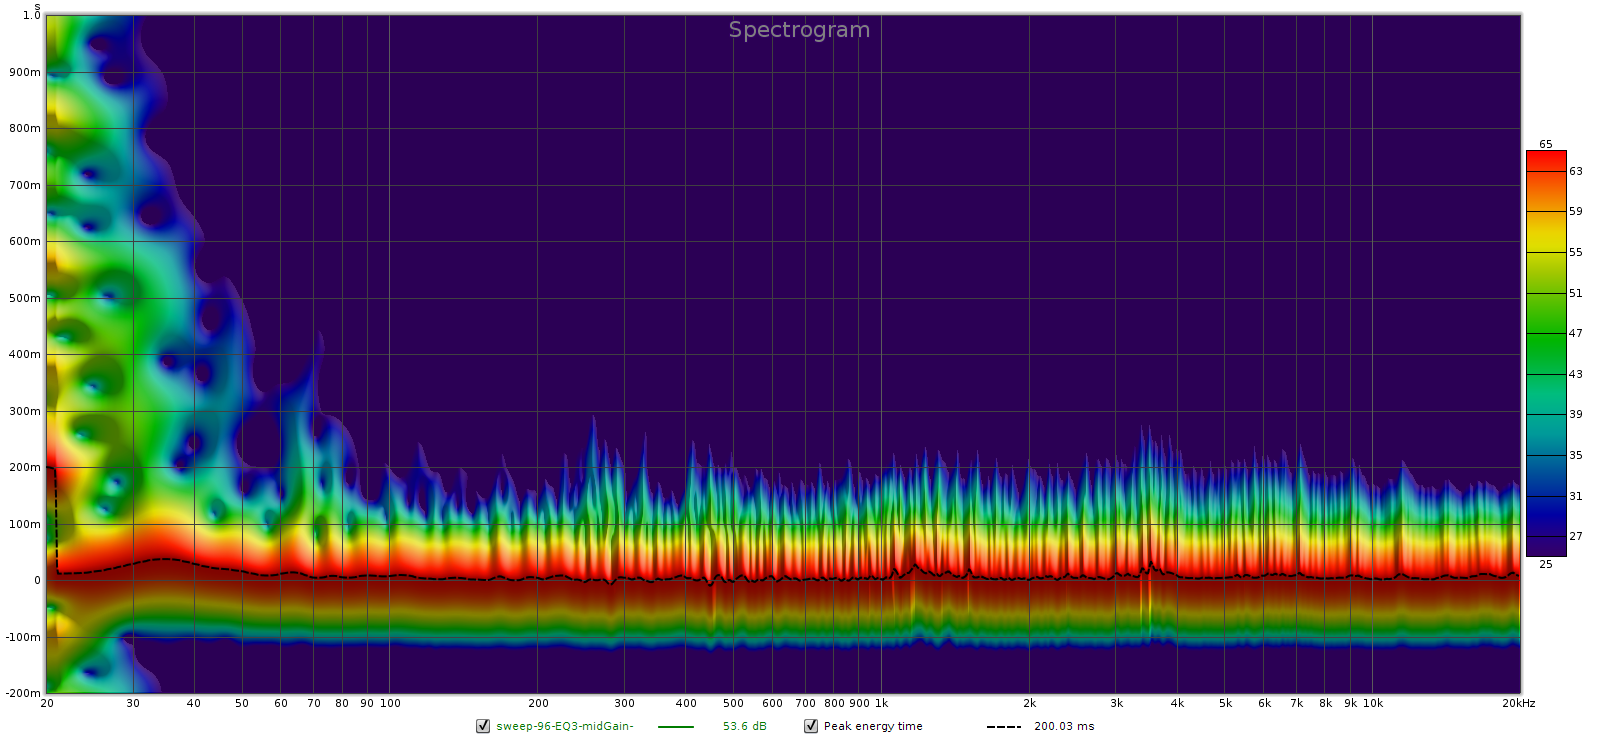Click the "Peak energy time" legend label
The height and width of the screenshot is (740, 1600).
873,726
